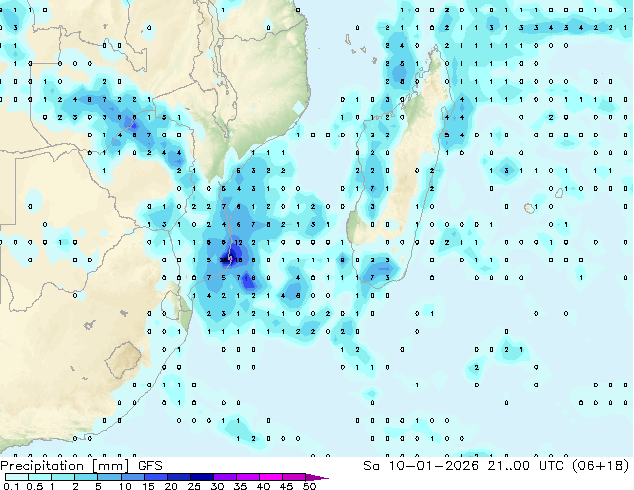Click the "GFS" model label
Image resolution: width=634 pixels, height=490 pixels.
pyautogui.click(x=150, y=466)
